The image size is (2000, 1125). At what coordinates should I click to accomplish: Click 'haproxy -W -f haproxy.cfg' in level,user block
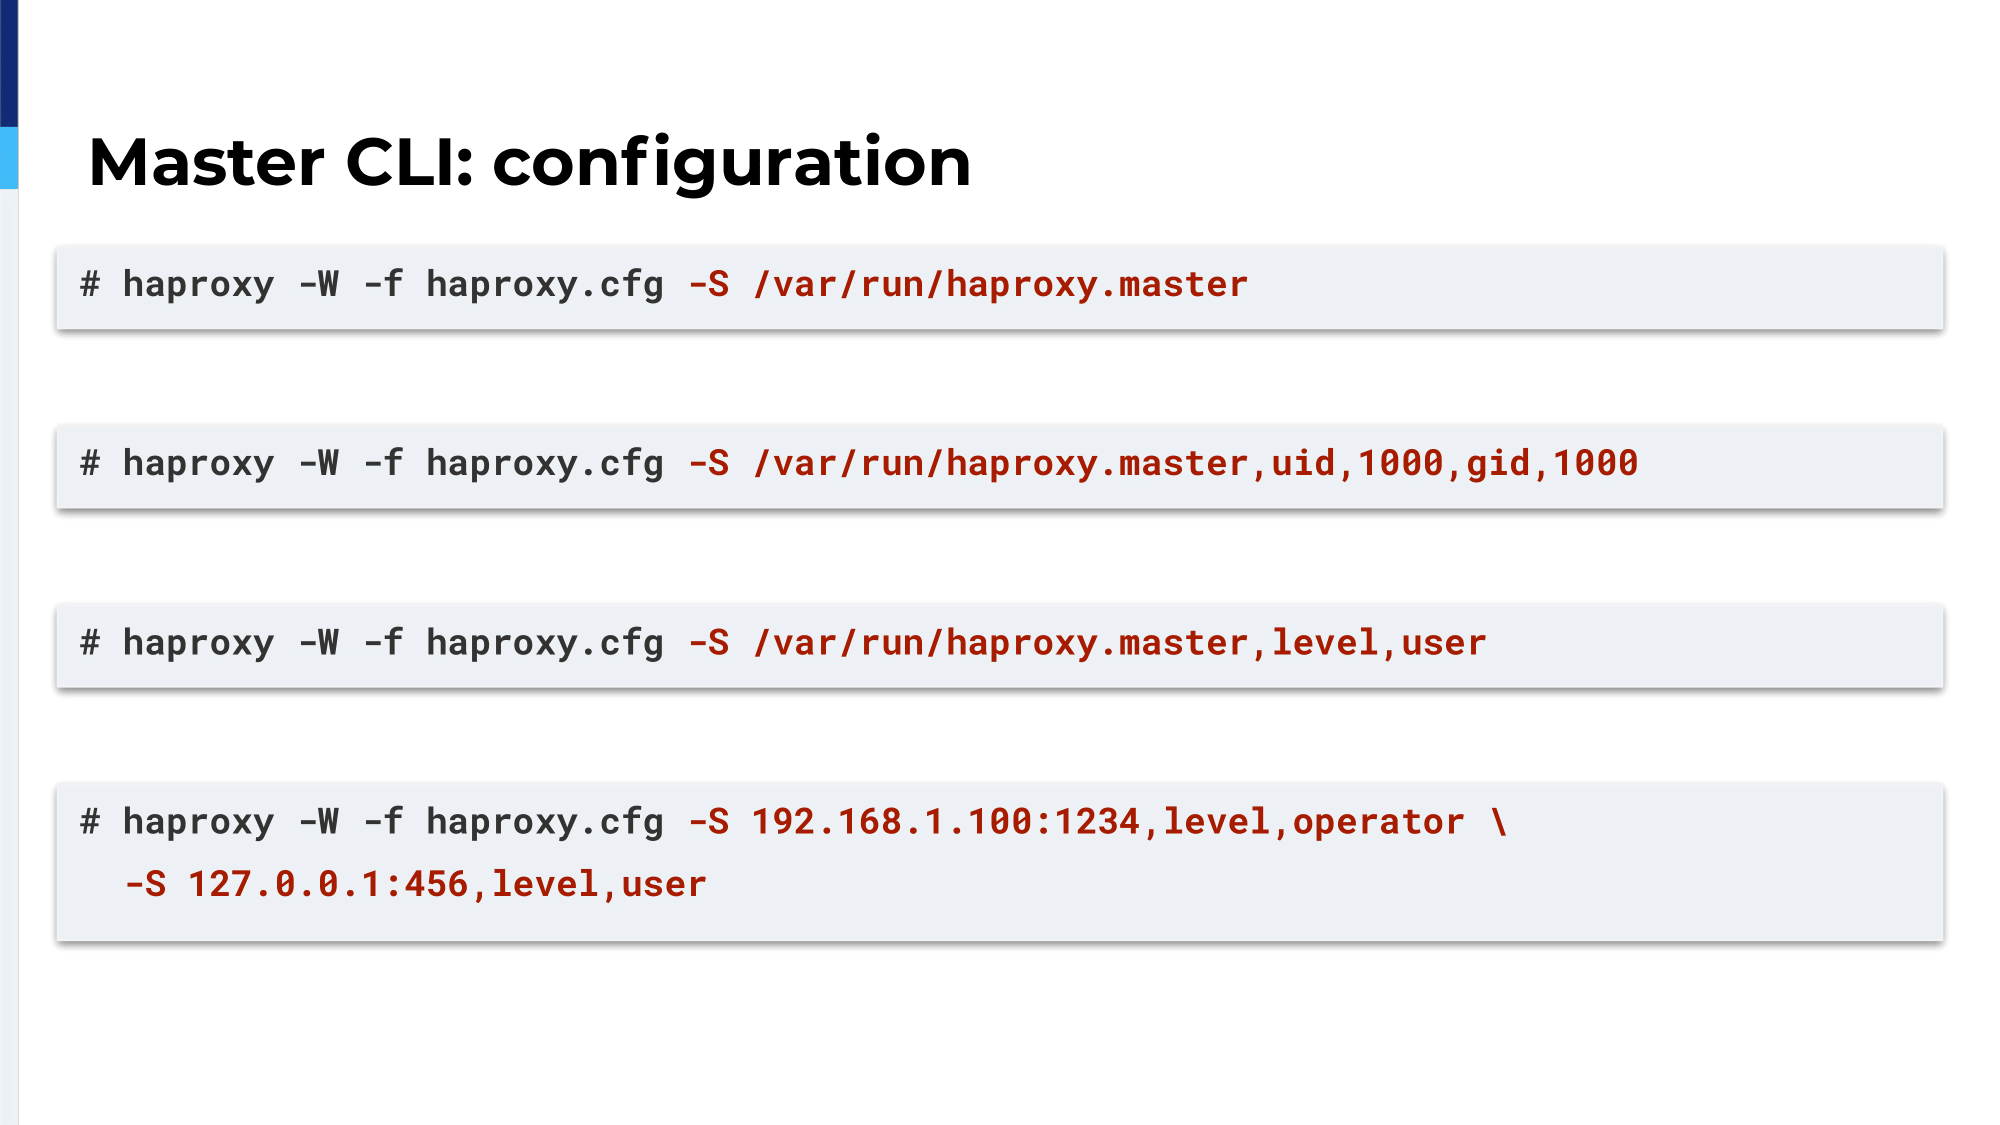click(393, 643)
